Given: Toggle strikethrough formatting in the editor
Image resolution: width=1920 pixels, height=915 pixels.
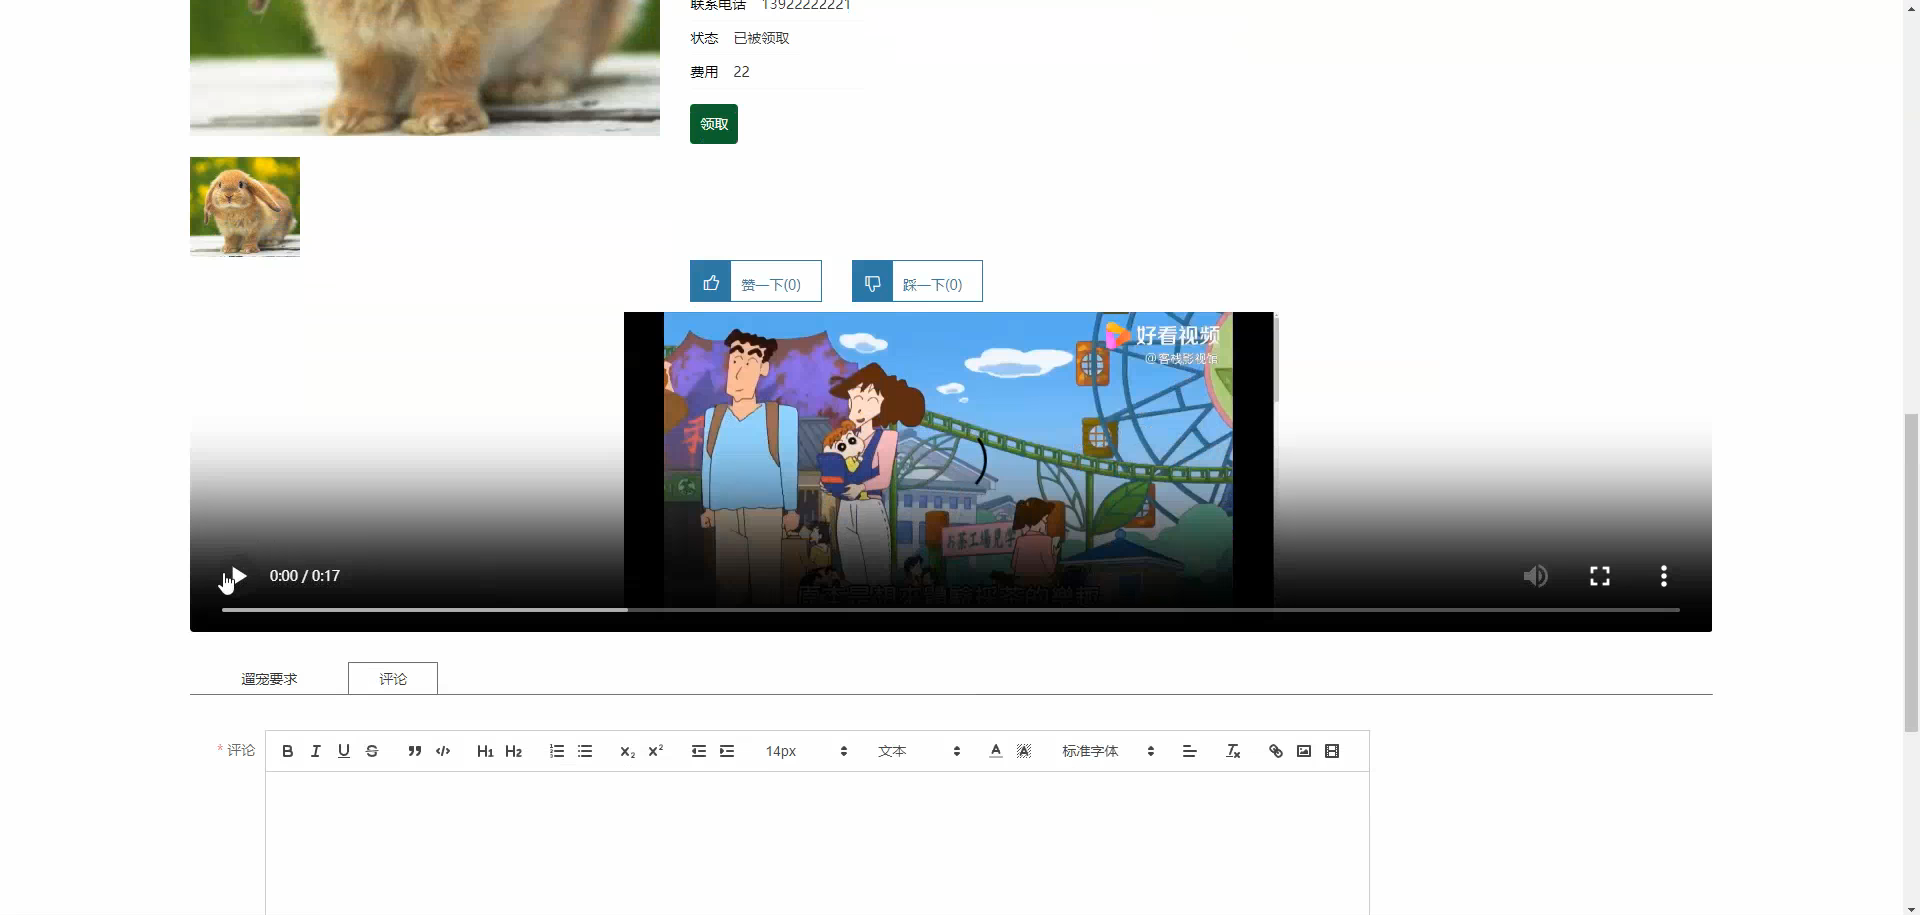Looking at the screenshot, I should point(372,751).
